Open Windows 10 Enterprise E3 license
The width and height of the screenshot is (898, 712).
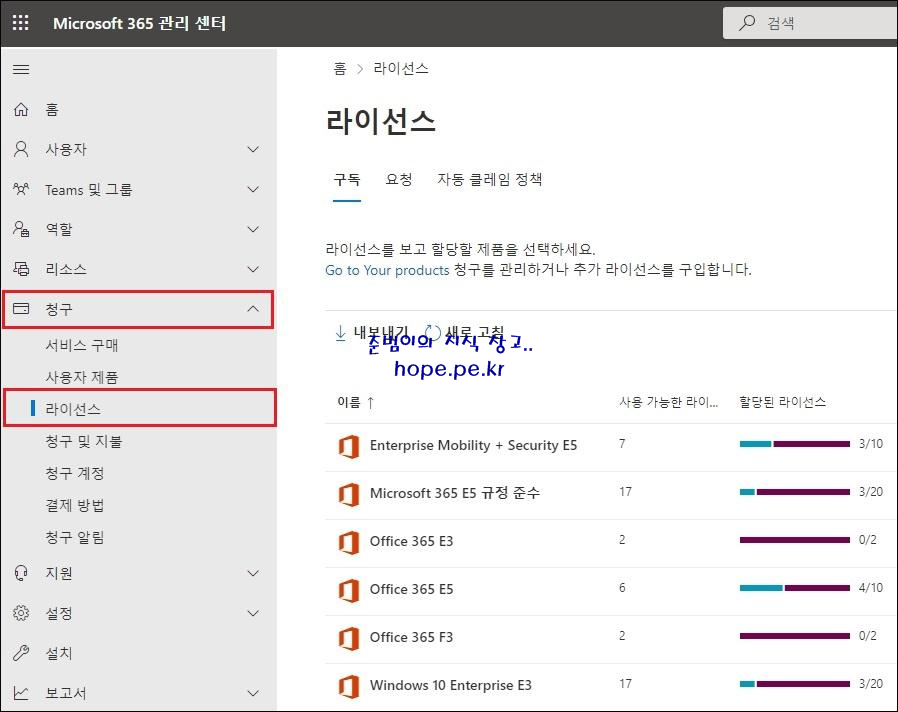(451, 685)
